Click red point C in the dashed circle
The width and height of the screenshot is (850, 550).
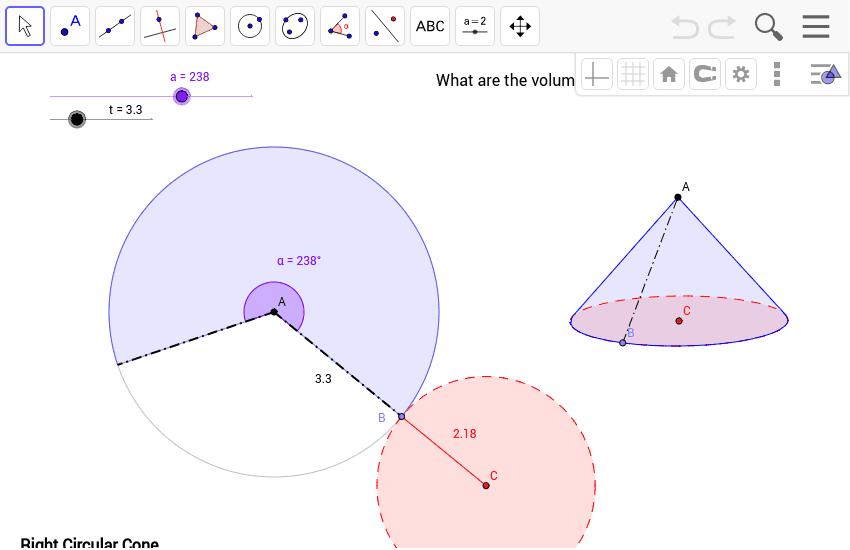pos(486,486)
